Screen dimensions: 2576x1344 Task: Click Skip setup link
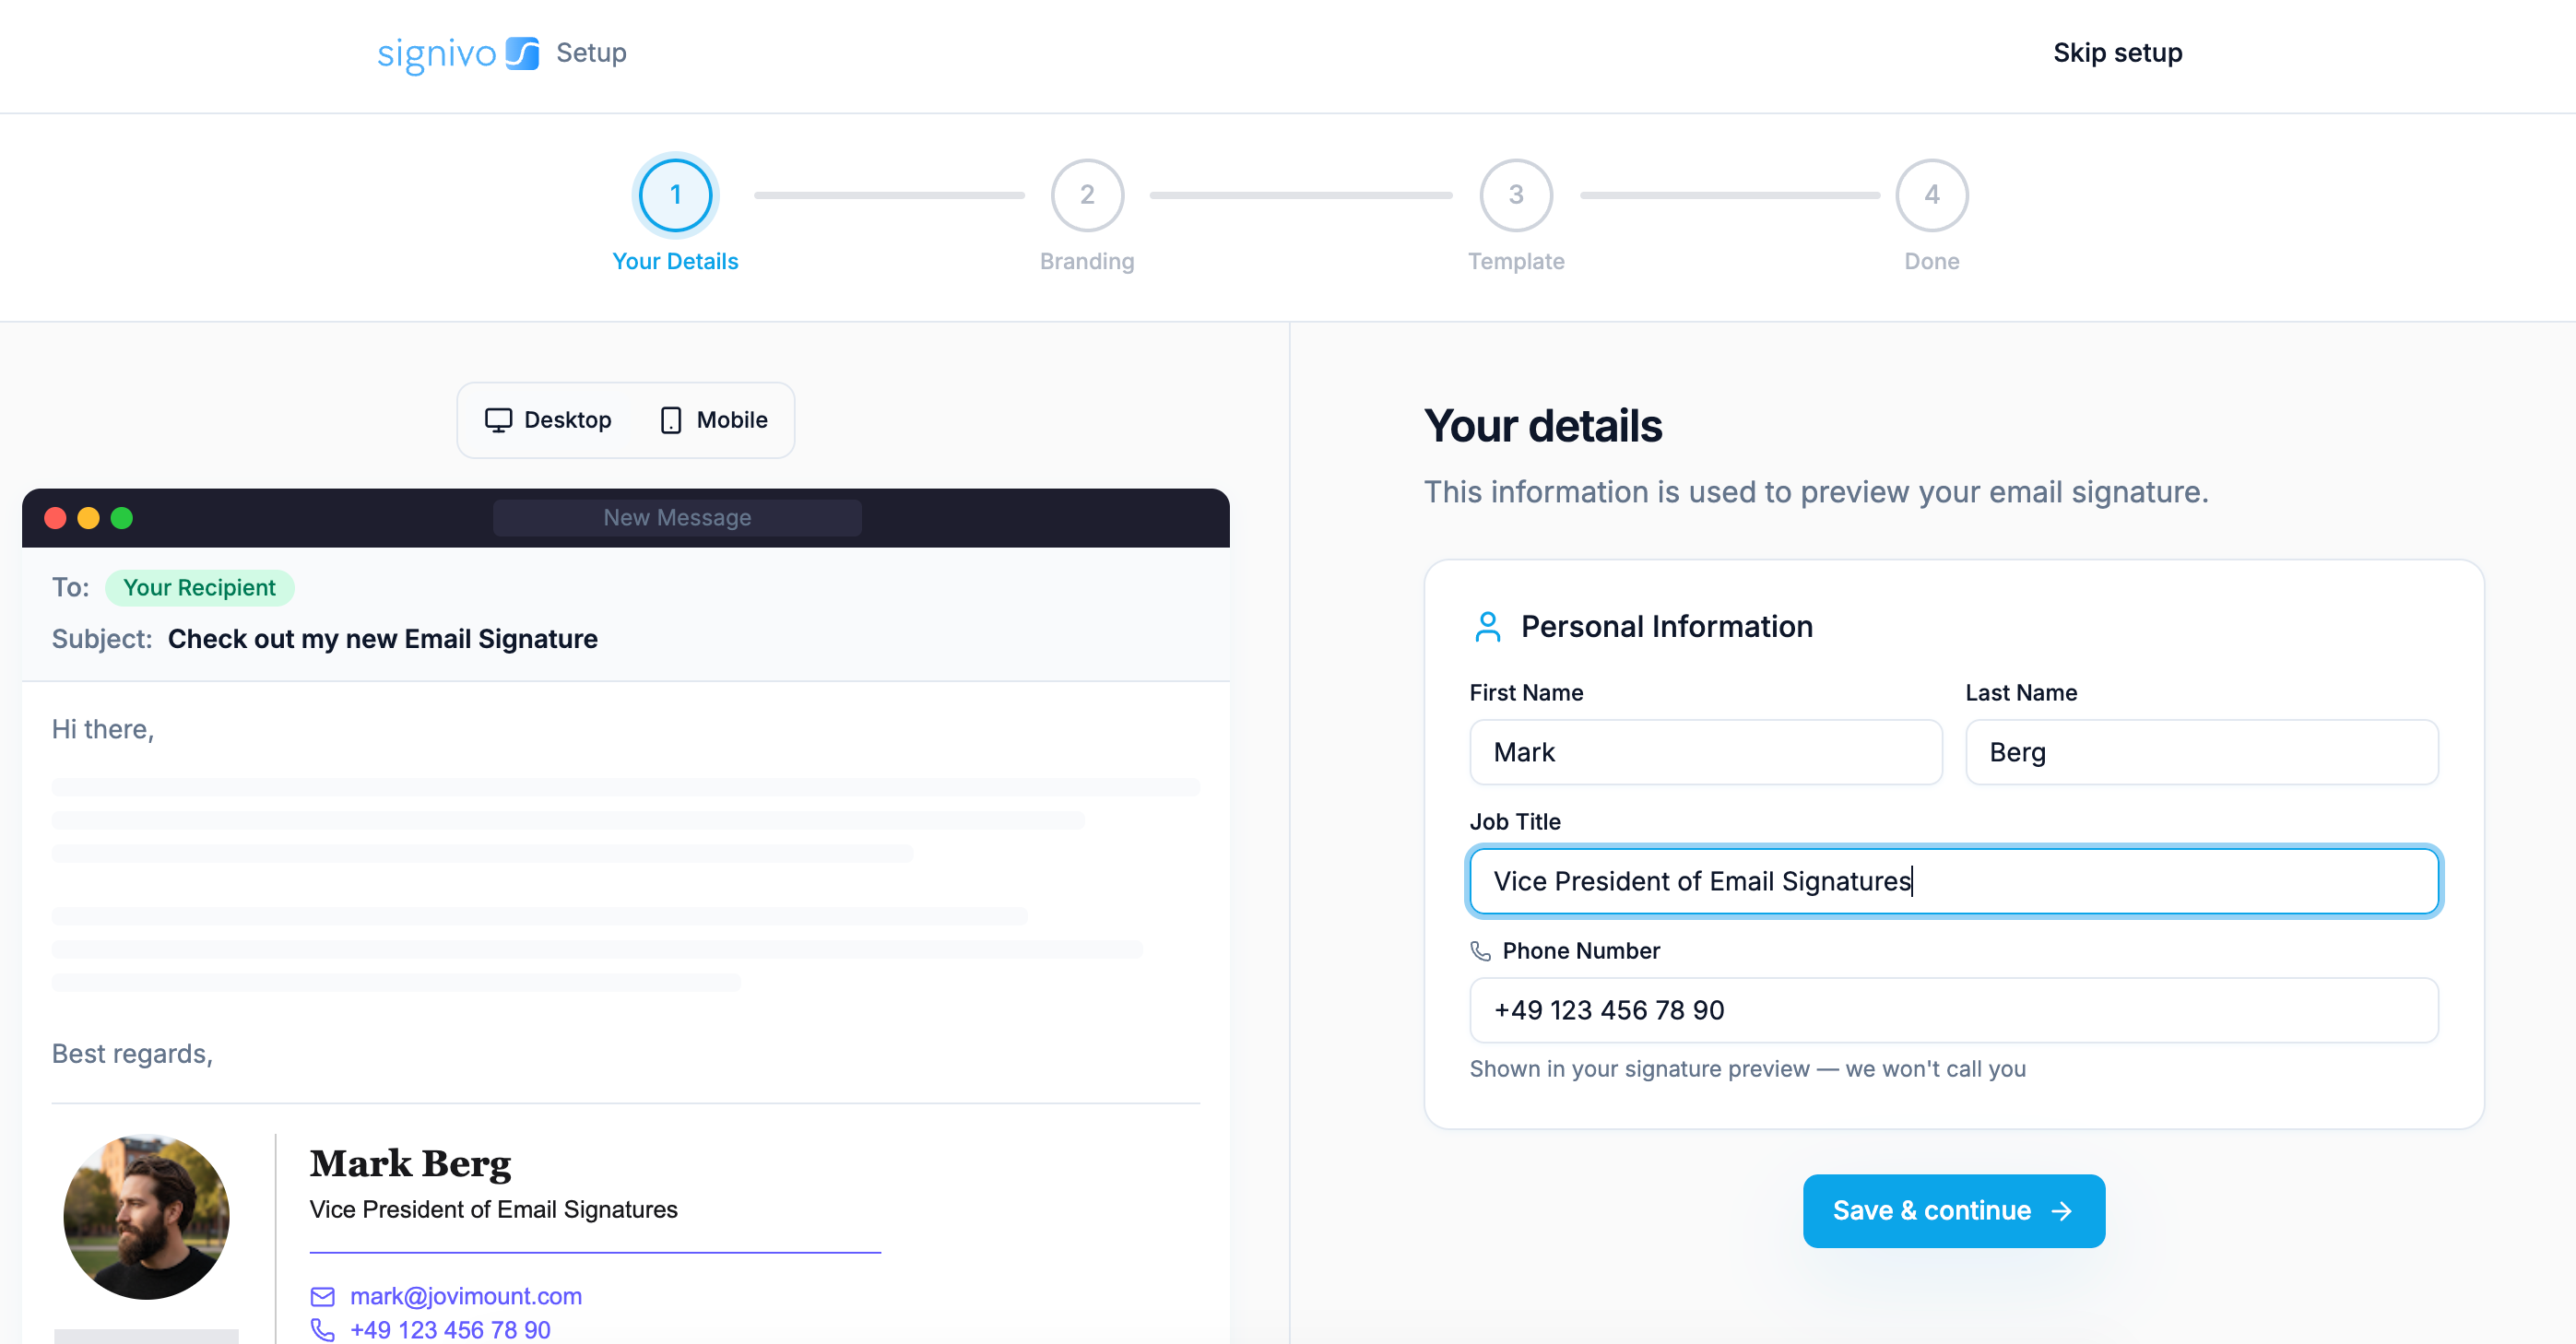(x=2118, y=53)
